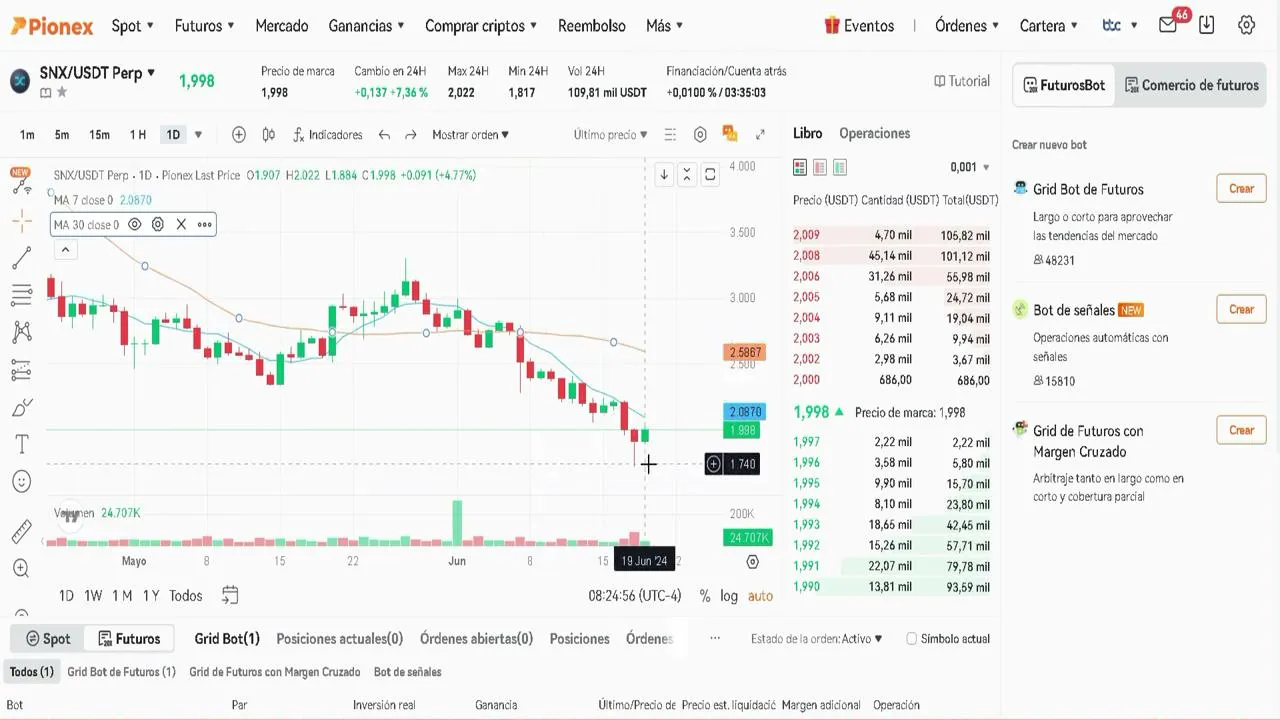Open the Mostrar orden dropdown
The width and height of the screenshot is (1280, 720).
[470, 134]
